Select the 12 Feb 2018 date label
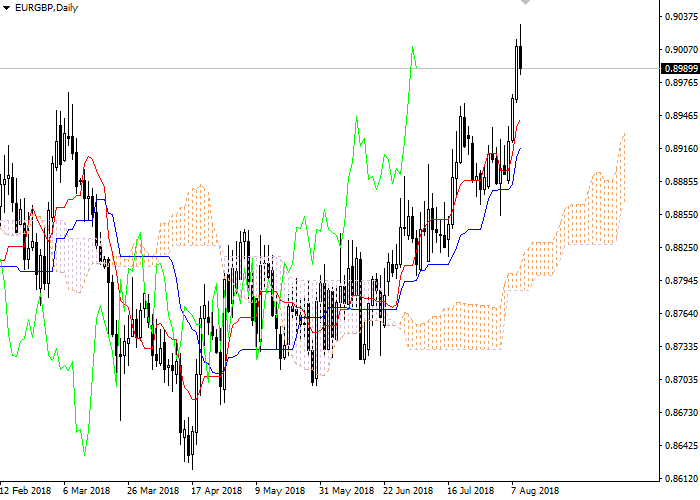Viewport: 700px width, 500px height. pyautogui.click(x=25, y=491)
